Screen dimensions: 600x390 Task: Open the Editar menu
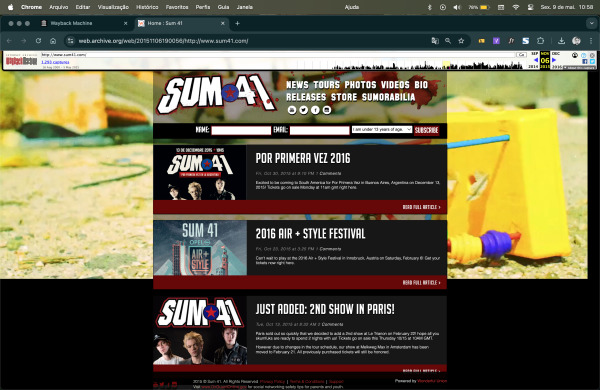pyautogui.click(x=83, y=7)
